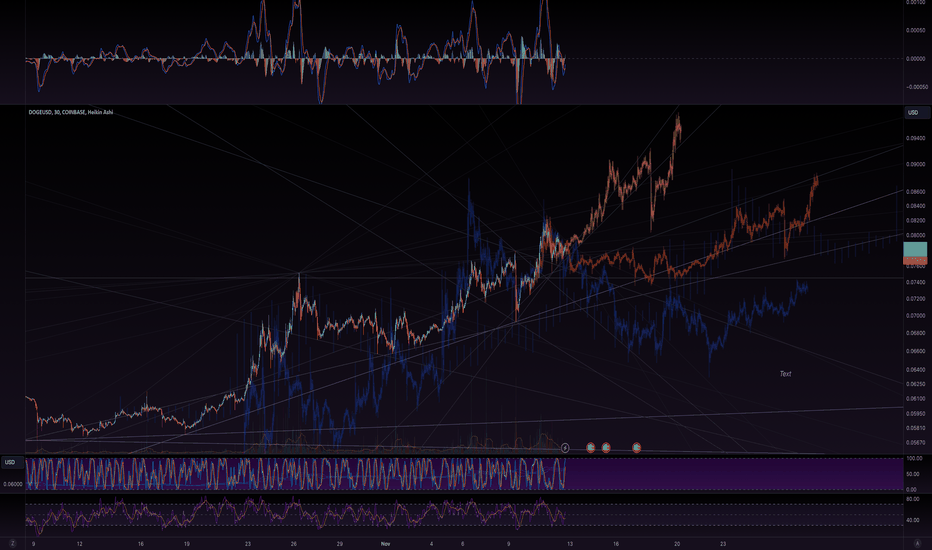Click the DOGEUSD, 30, COINBASE, Heikin Ashi title
932x550 pixels.
click(71, 112)
